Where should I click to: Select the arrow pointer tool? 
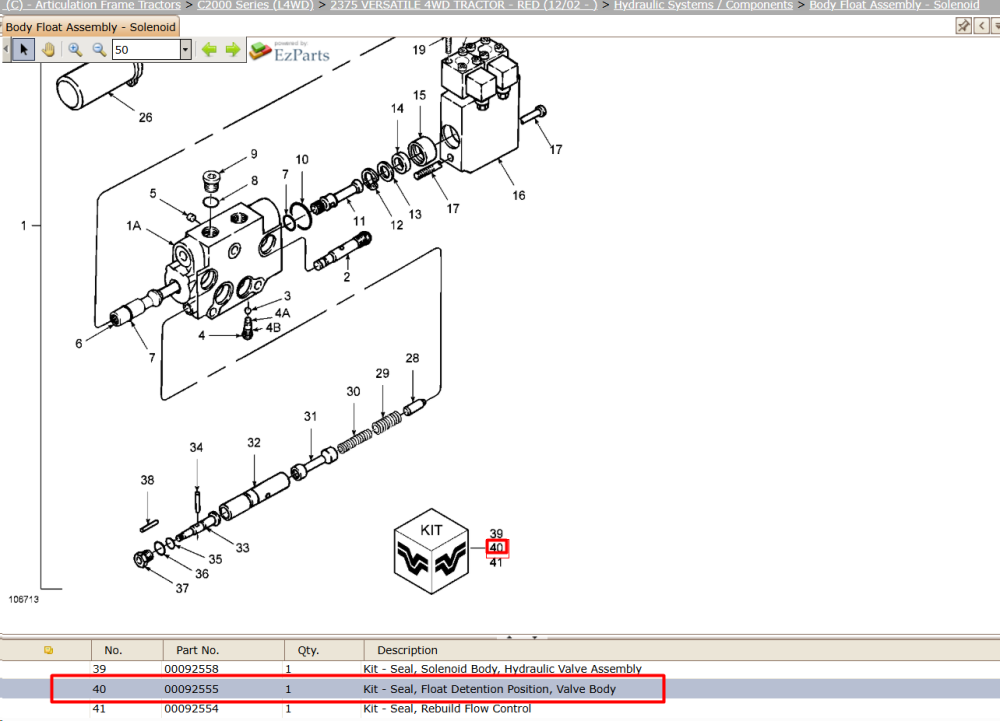click(24, 50)
